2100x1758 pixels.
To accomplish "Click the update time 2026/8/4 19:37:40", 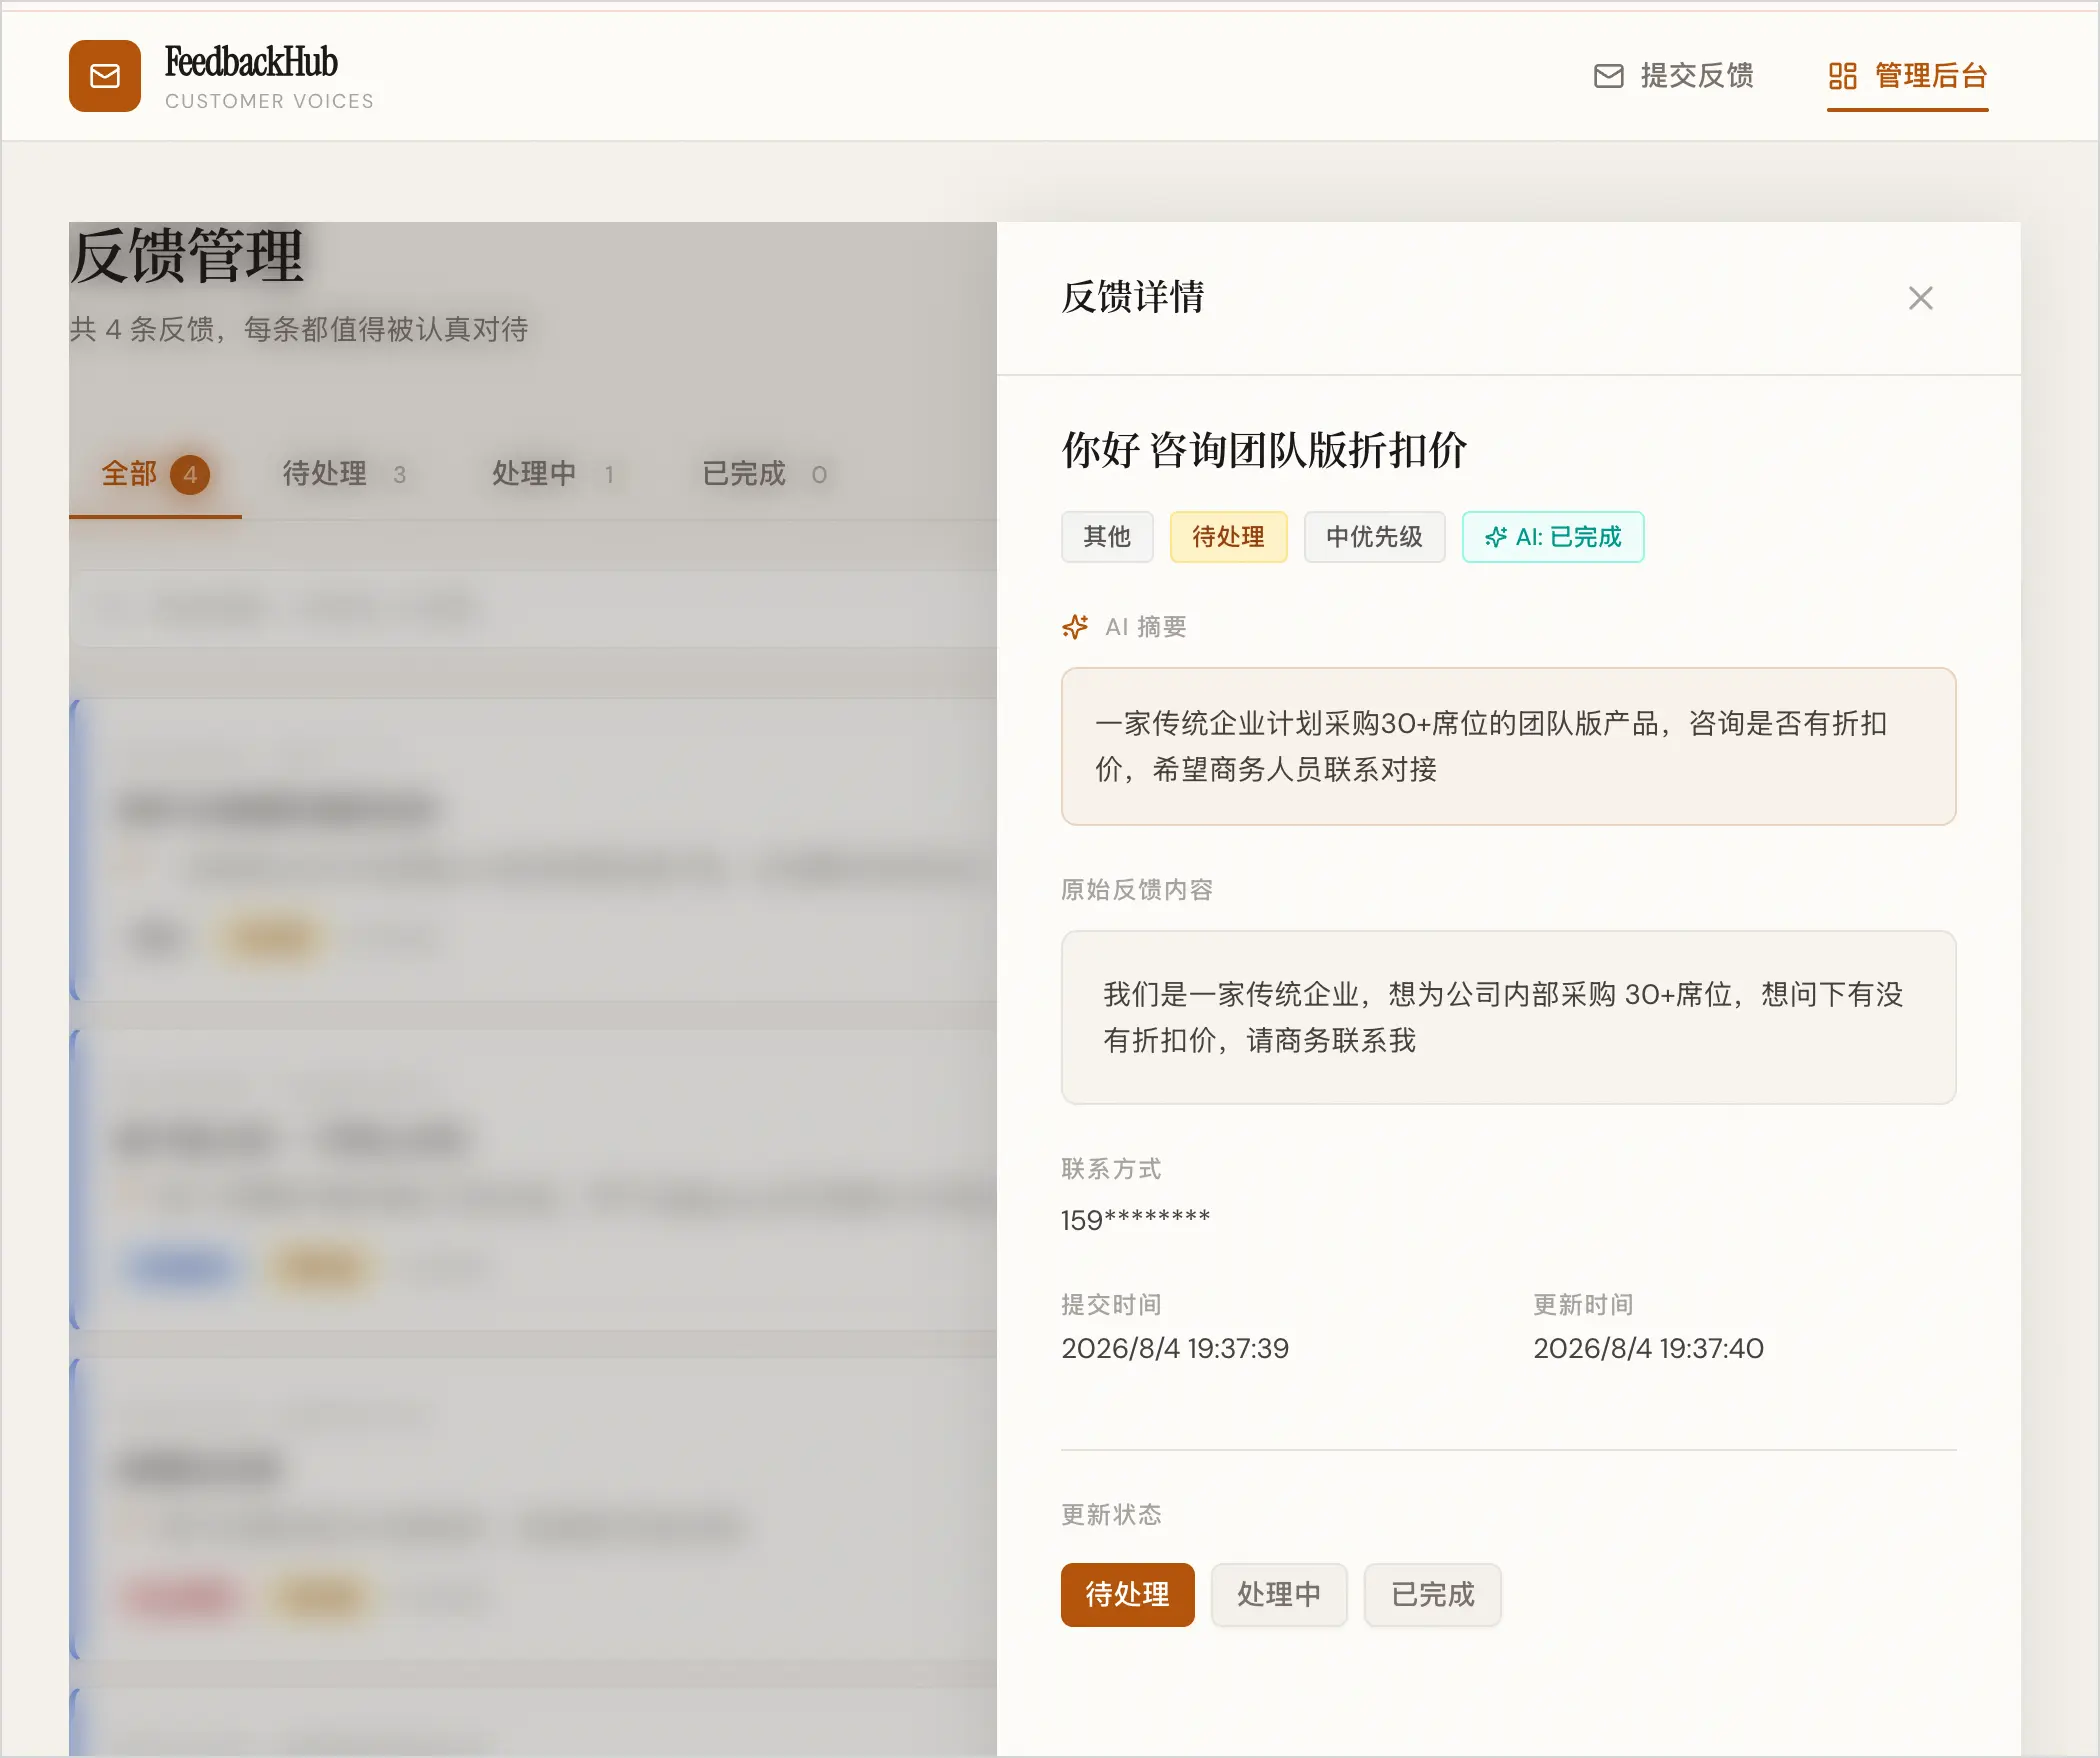I will click(x=1648, y=1348).
